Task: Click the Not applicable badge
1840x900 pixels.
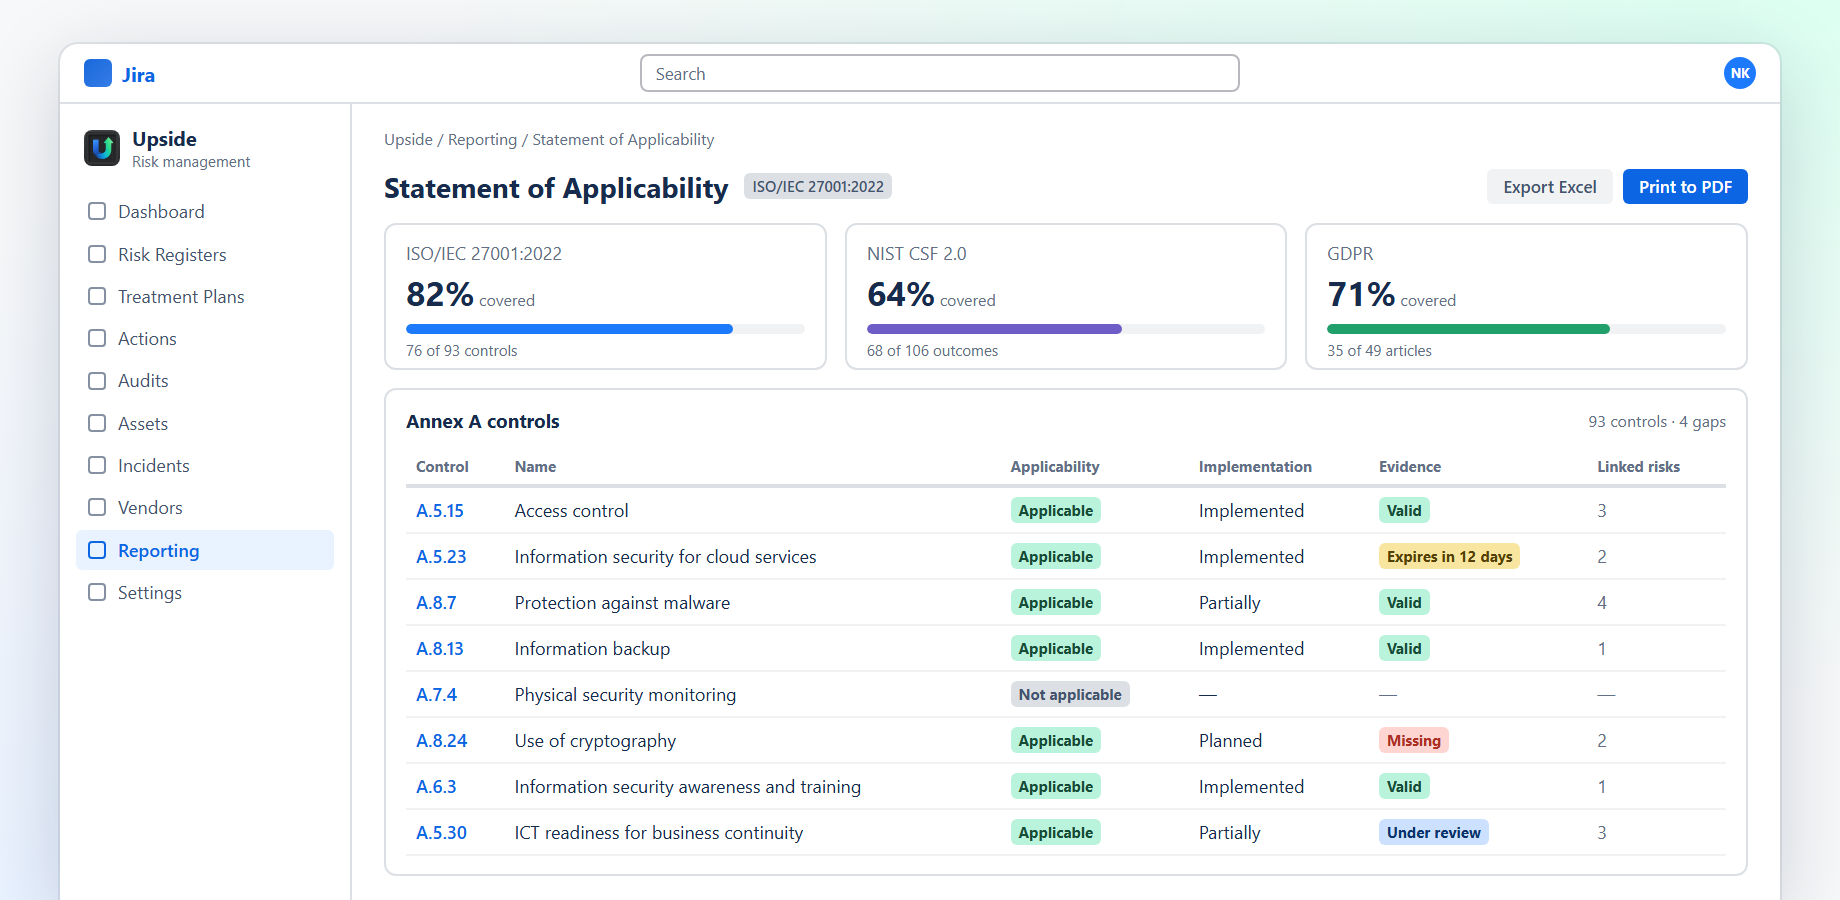Action: coord(1070,695)
